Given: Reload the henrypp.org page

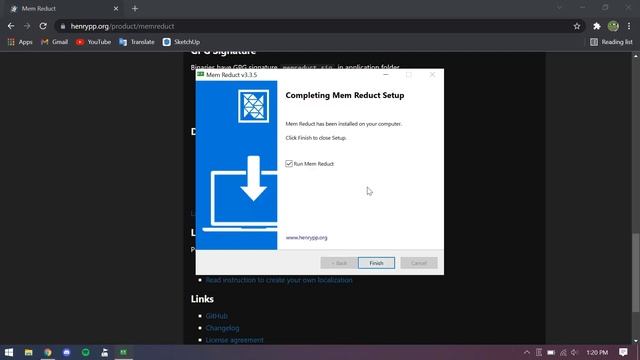Looking at the screenshot, I should 43,26.
